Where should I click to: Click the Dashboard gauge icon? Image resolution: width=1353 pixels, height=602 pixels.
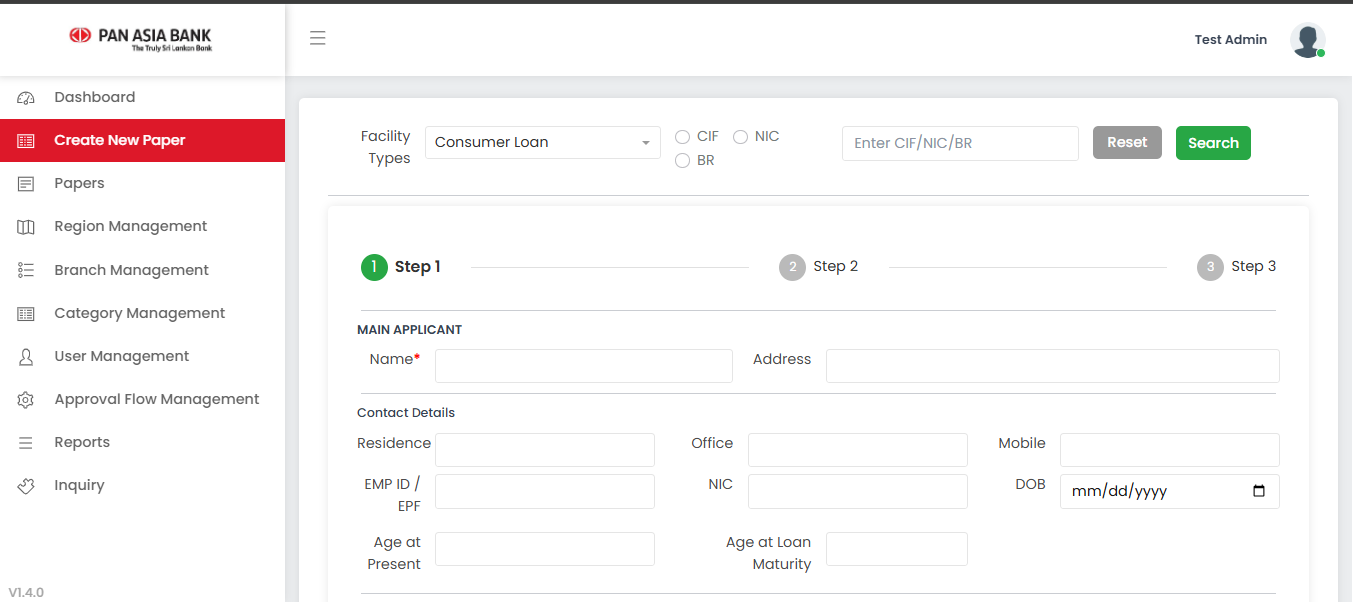point(26,98)
